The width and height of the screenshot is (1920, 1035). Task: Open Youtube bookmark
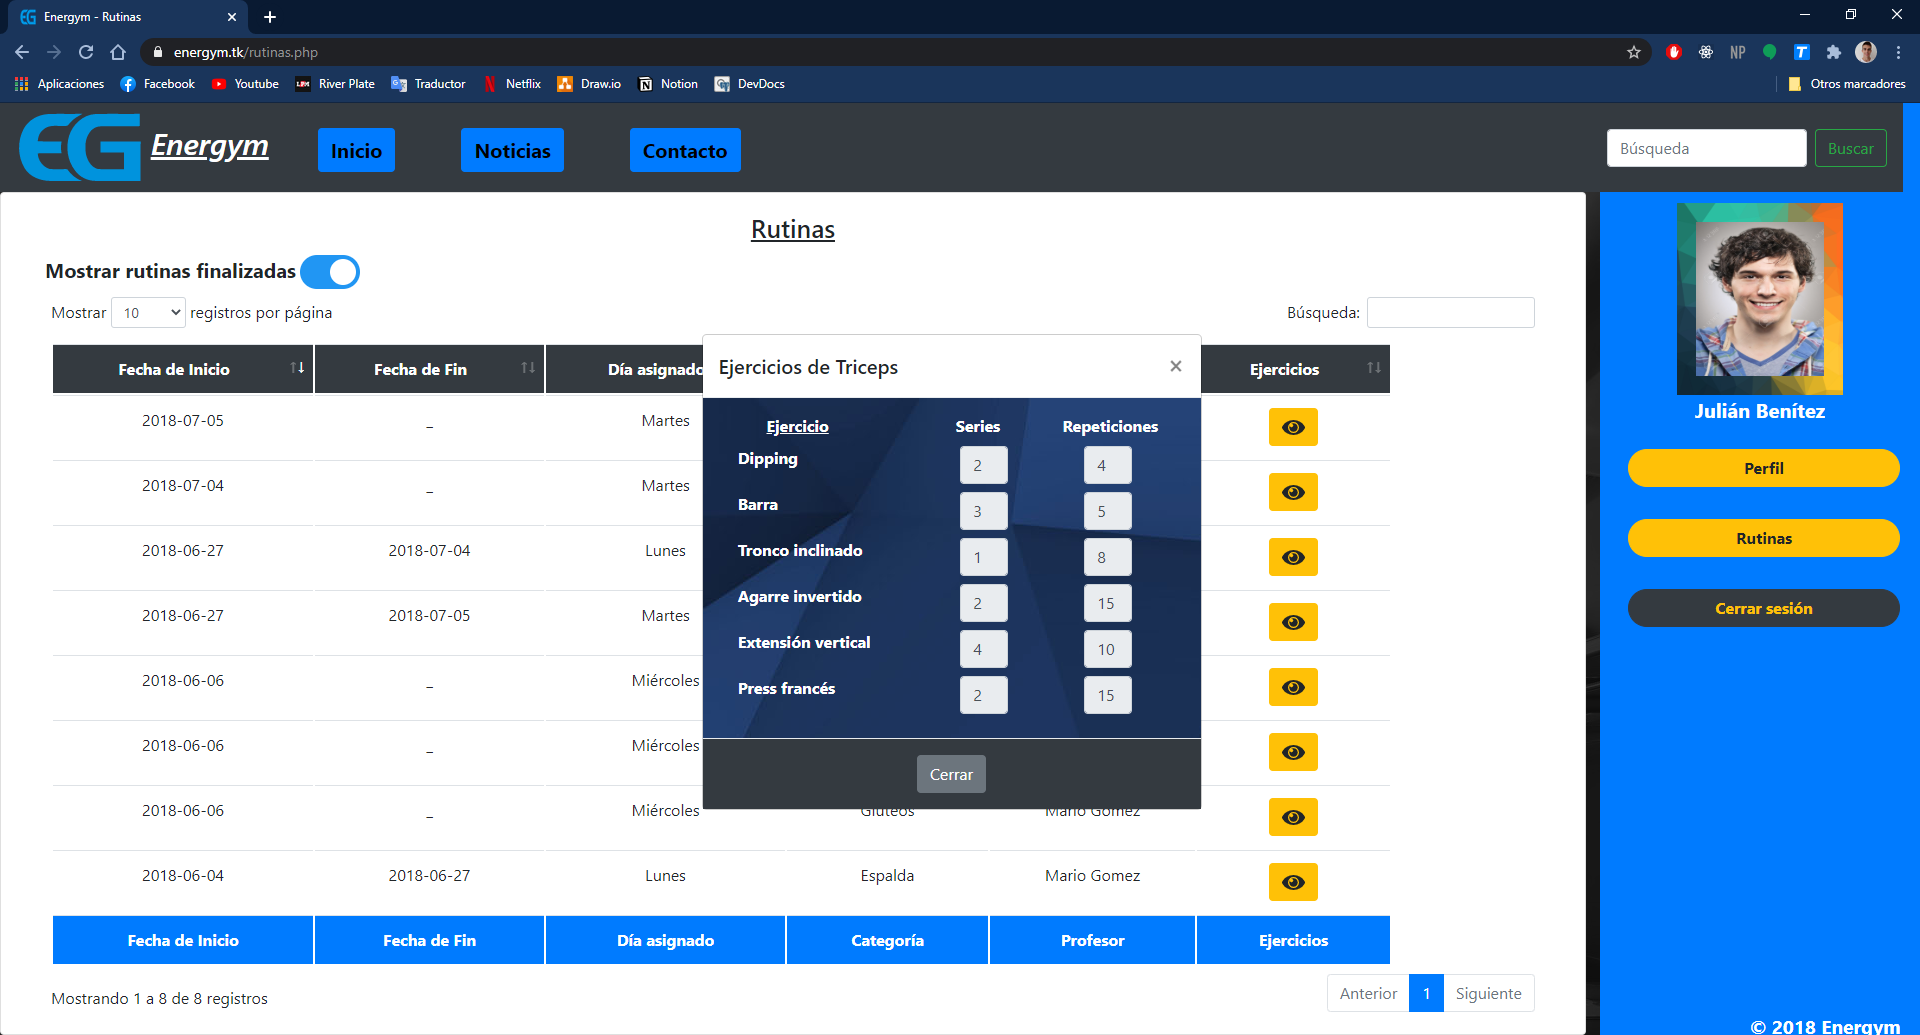tap(245, 84)
